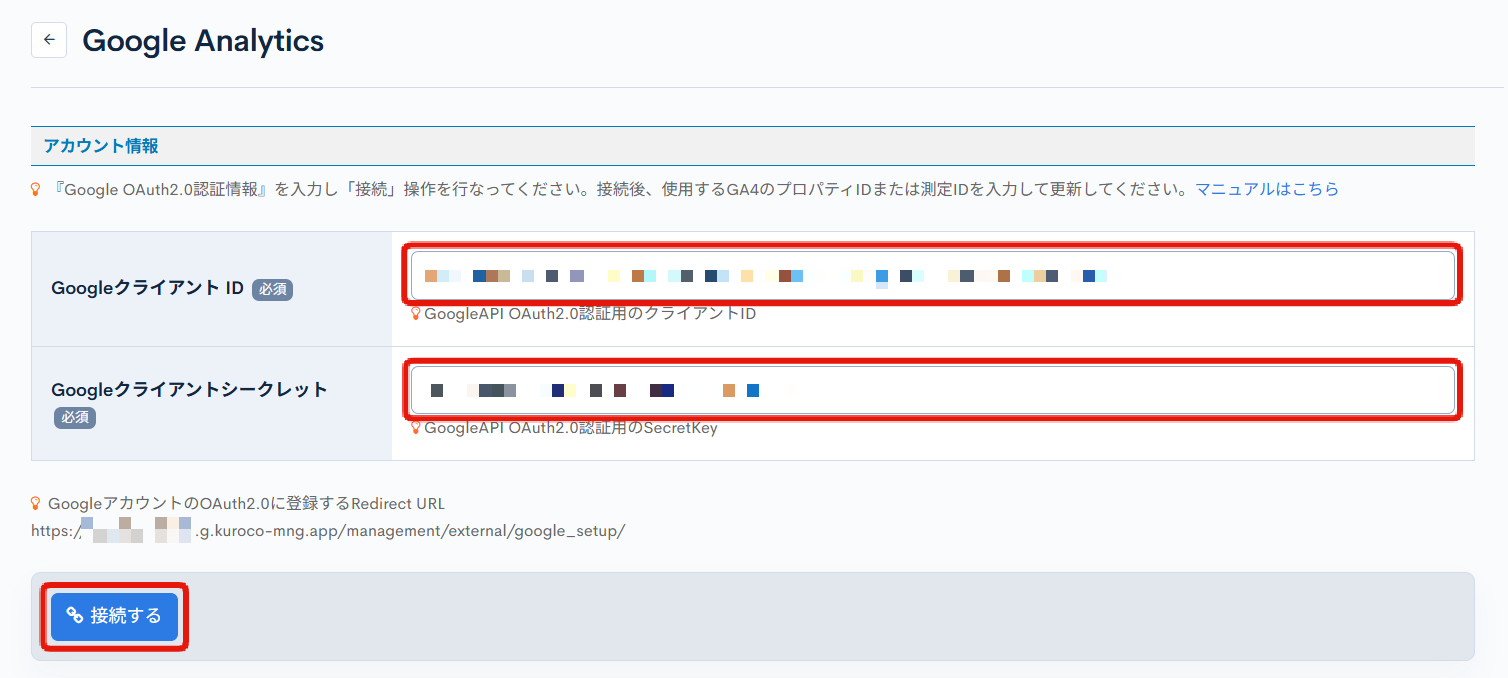Click the lightbulb icon beside SecretKey hint

[416, 428]
